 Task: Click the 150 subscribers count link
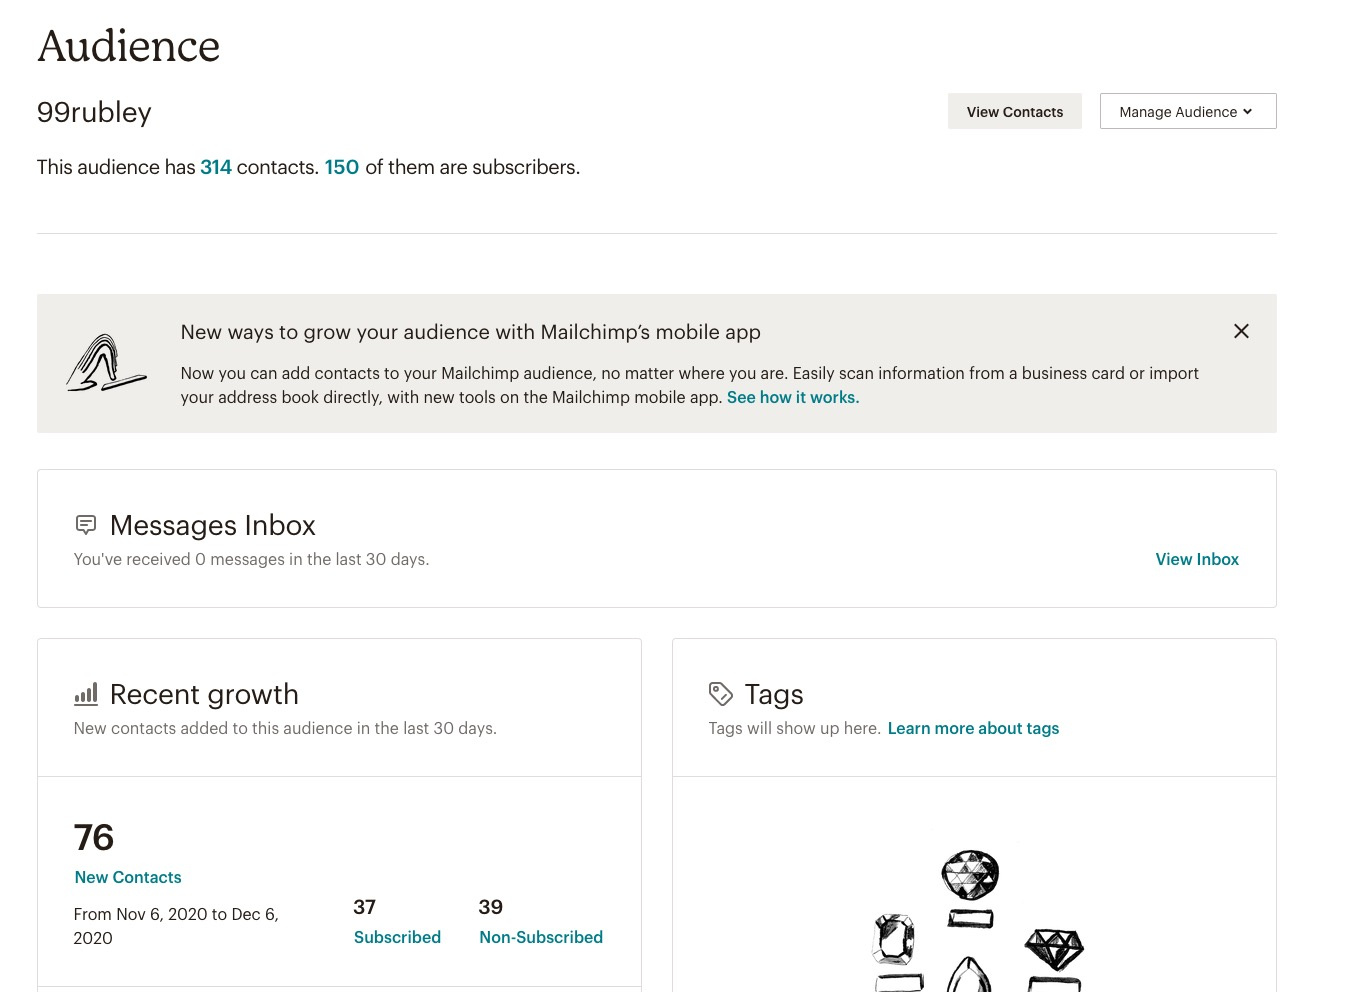pyautogui.click(x=341, y=167)
